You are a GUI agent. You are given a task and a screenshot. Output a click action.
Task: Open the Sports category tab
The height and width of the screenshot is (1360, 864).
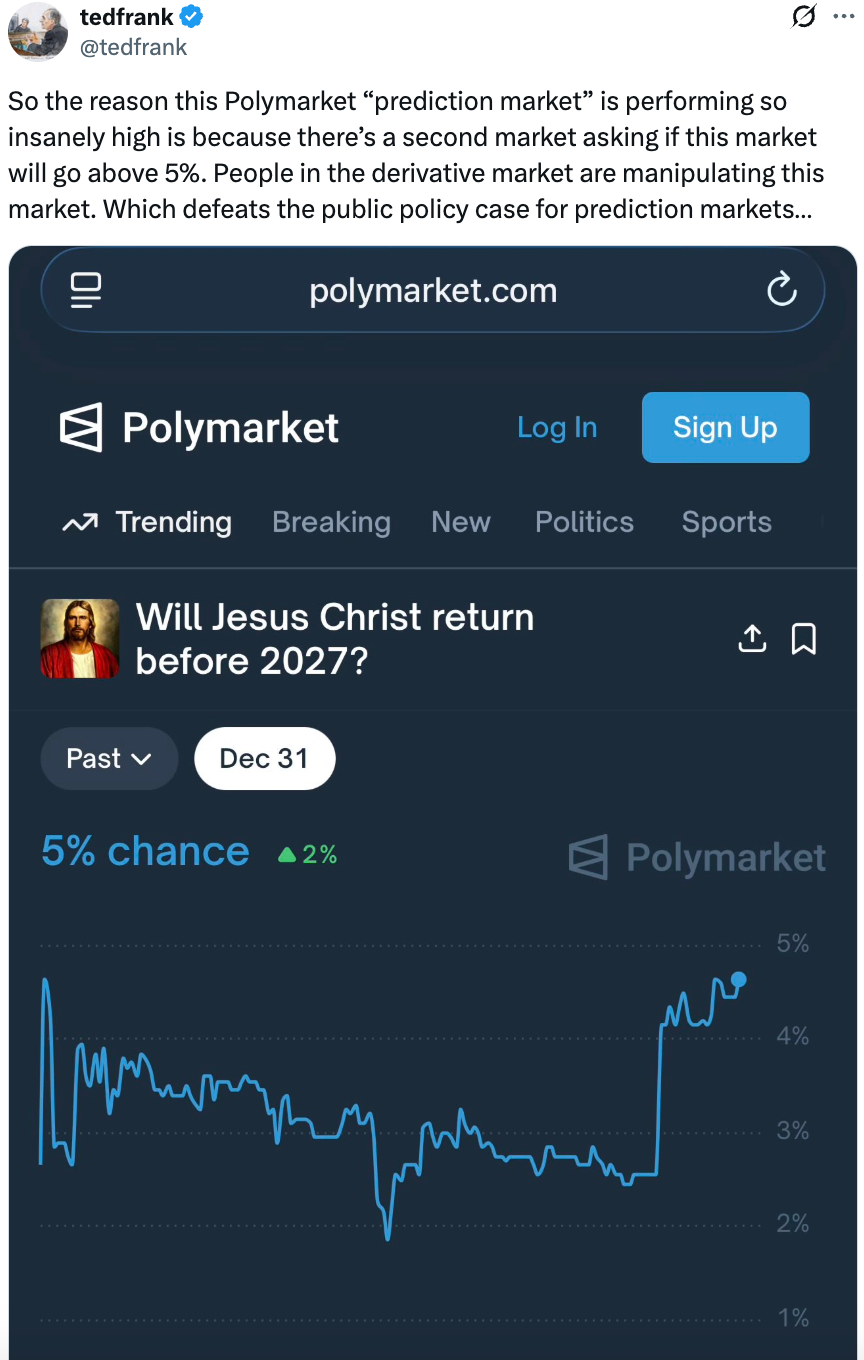point(726,522)
